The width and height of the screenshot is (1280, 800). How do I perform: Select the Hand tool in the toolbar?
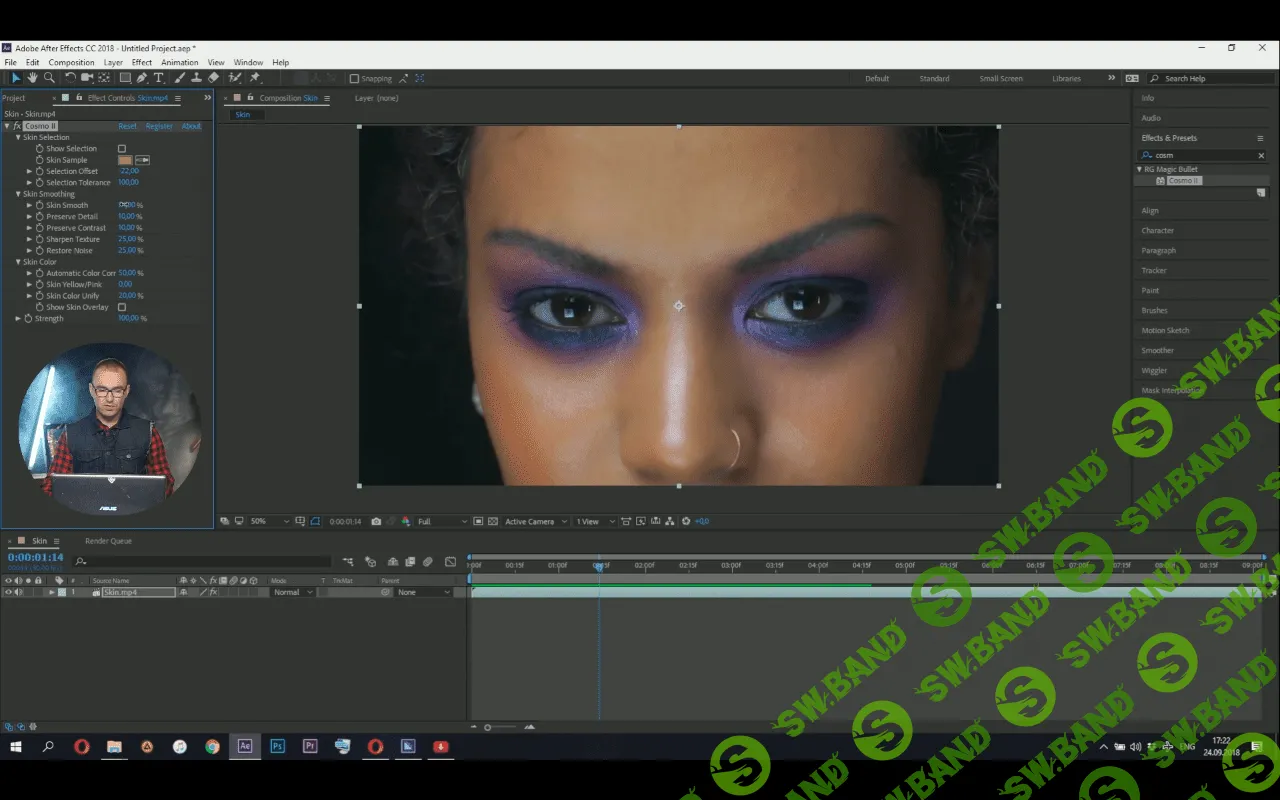(x=32, y=78)
